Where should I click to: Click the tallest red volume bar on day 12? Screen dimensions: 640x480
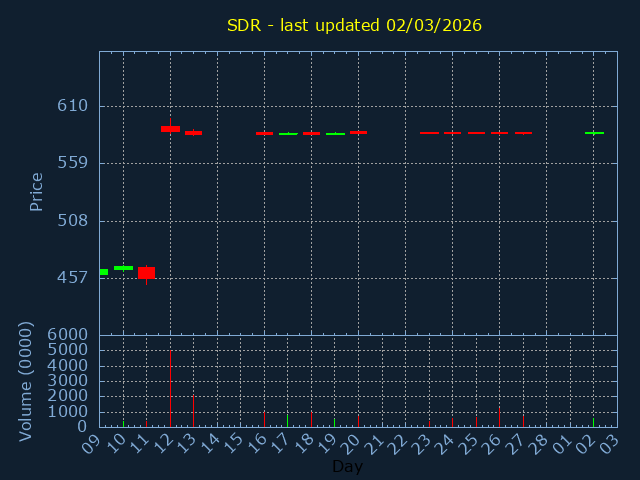tap(170, 388)
